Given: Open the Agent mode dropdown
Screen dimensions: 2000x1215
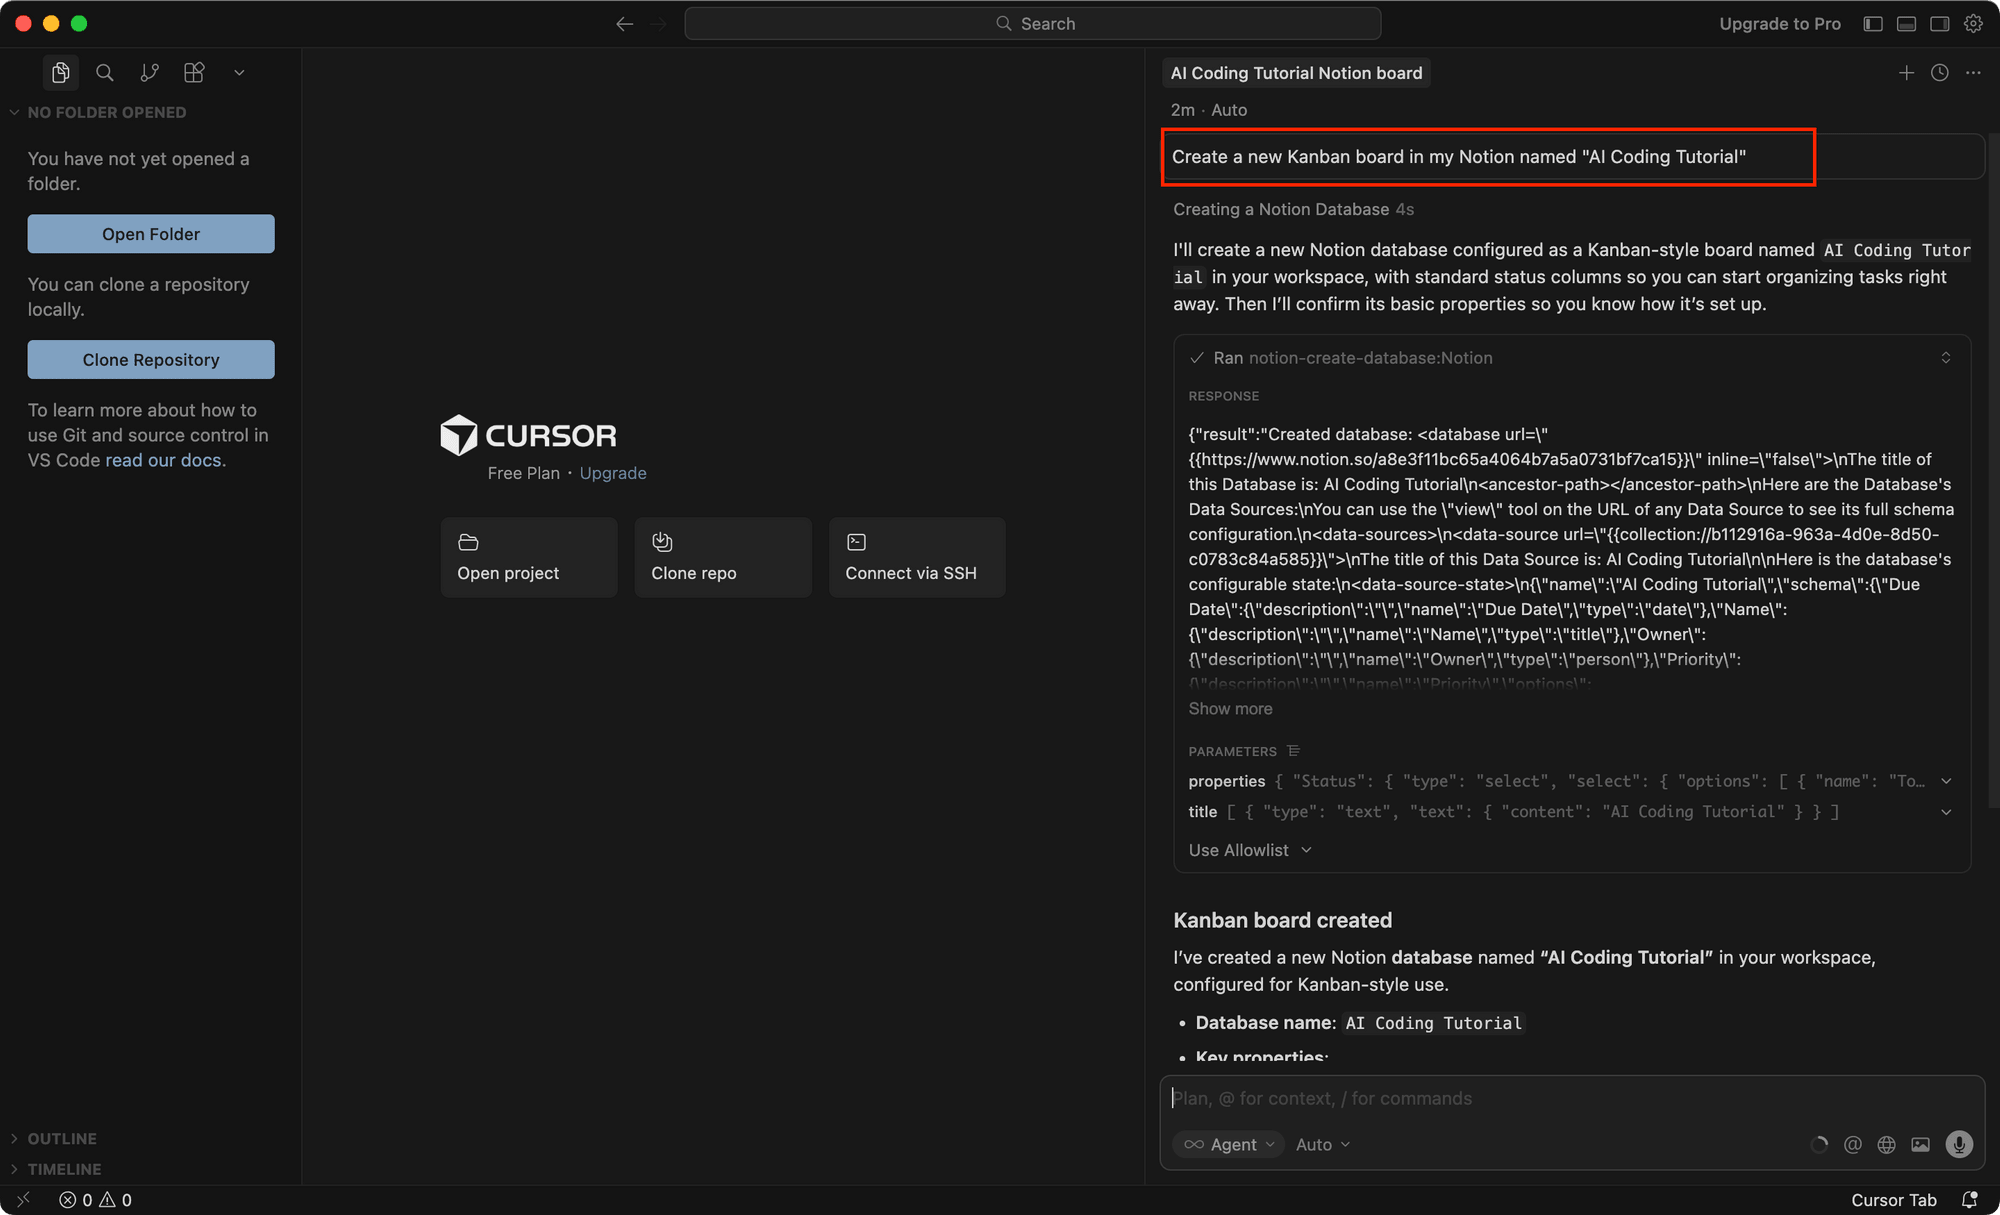Looking at the screenshot, I should click(x=1228, y=1144).
